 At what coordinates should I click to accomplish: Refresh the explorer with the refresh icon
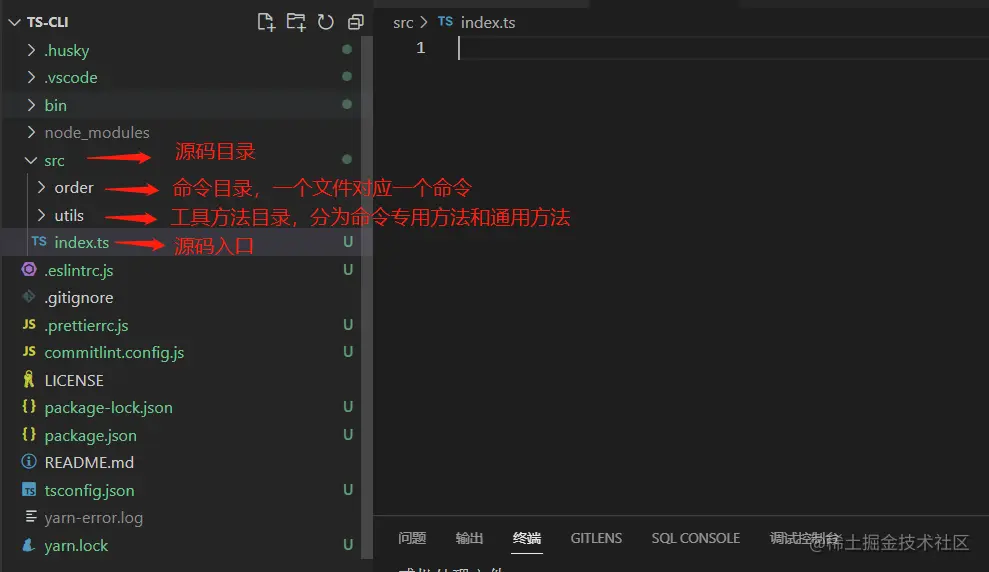coord(325,22)
